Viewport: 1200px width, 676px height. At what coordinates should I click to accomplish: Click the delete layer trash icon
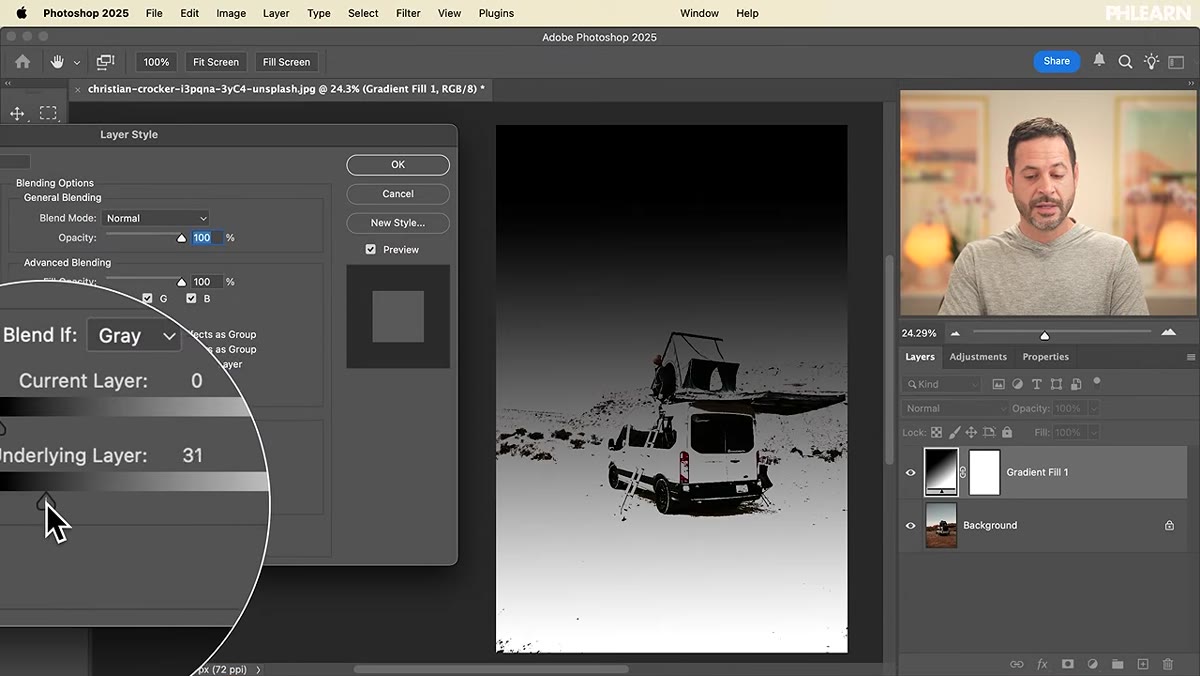[1168, 664]
